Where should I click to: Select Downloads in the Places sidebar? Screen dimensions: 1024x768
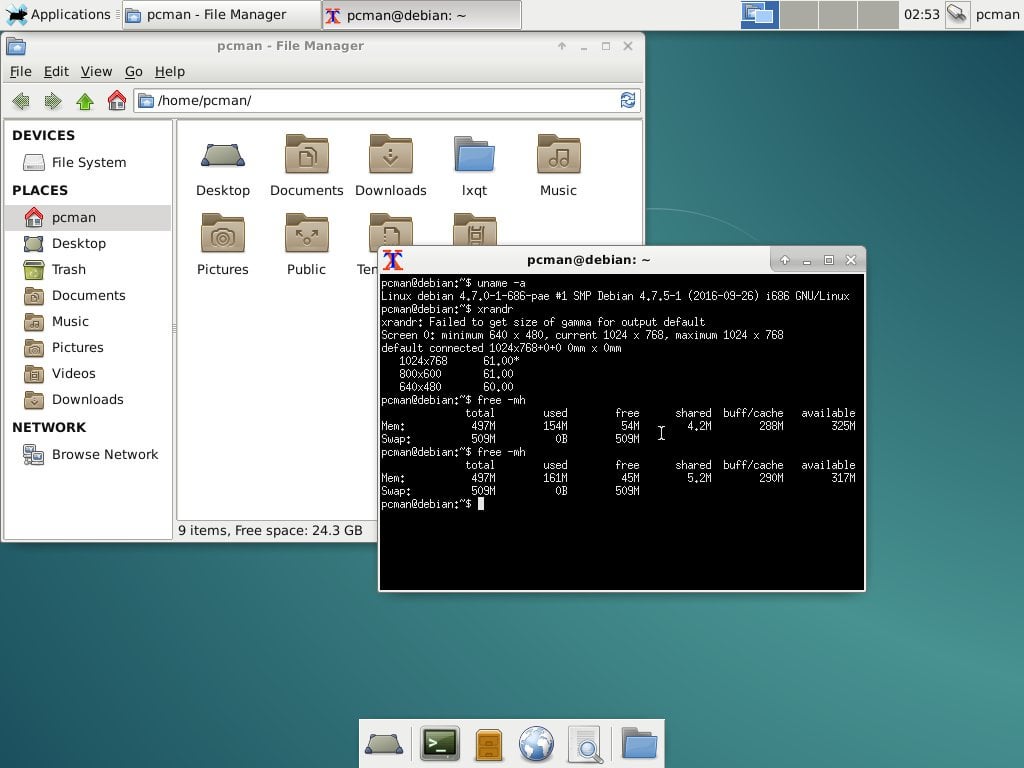[89, 399]
